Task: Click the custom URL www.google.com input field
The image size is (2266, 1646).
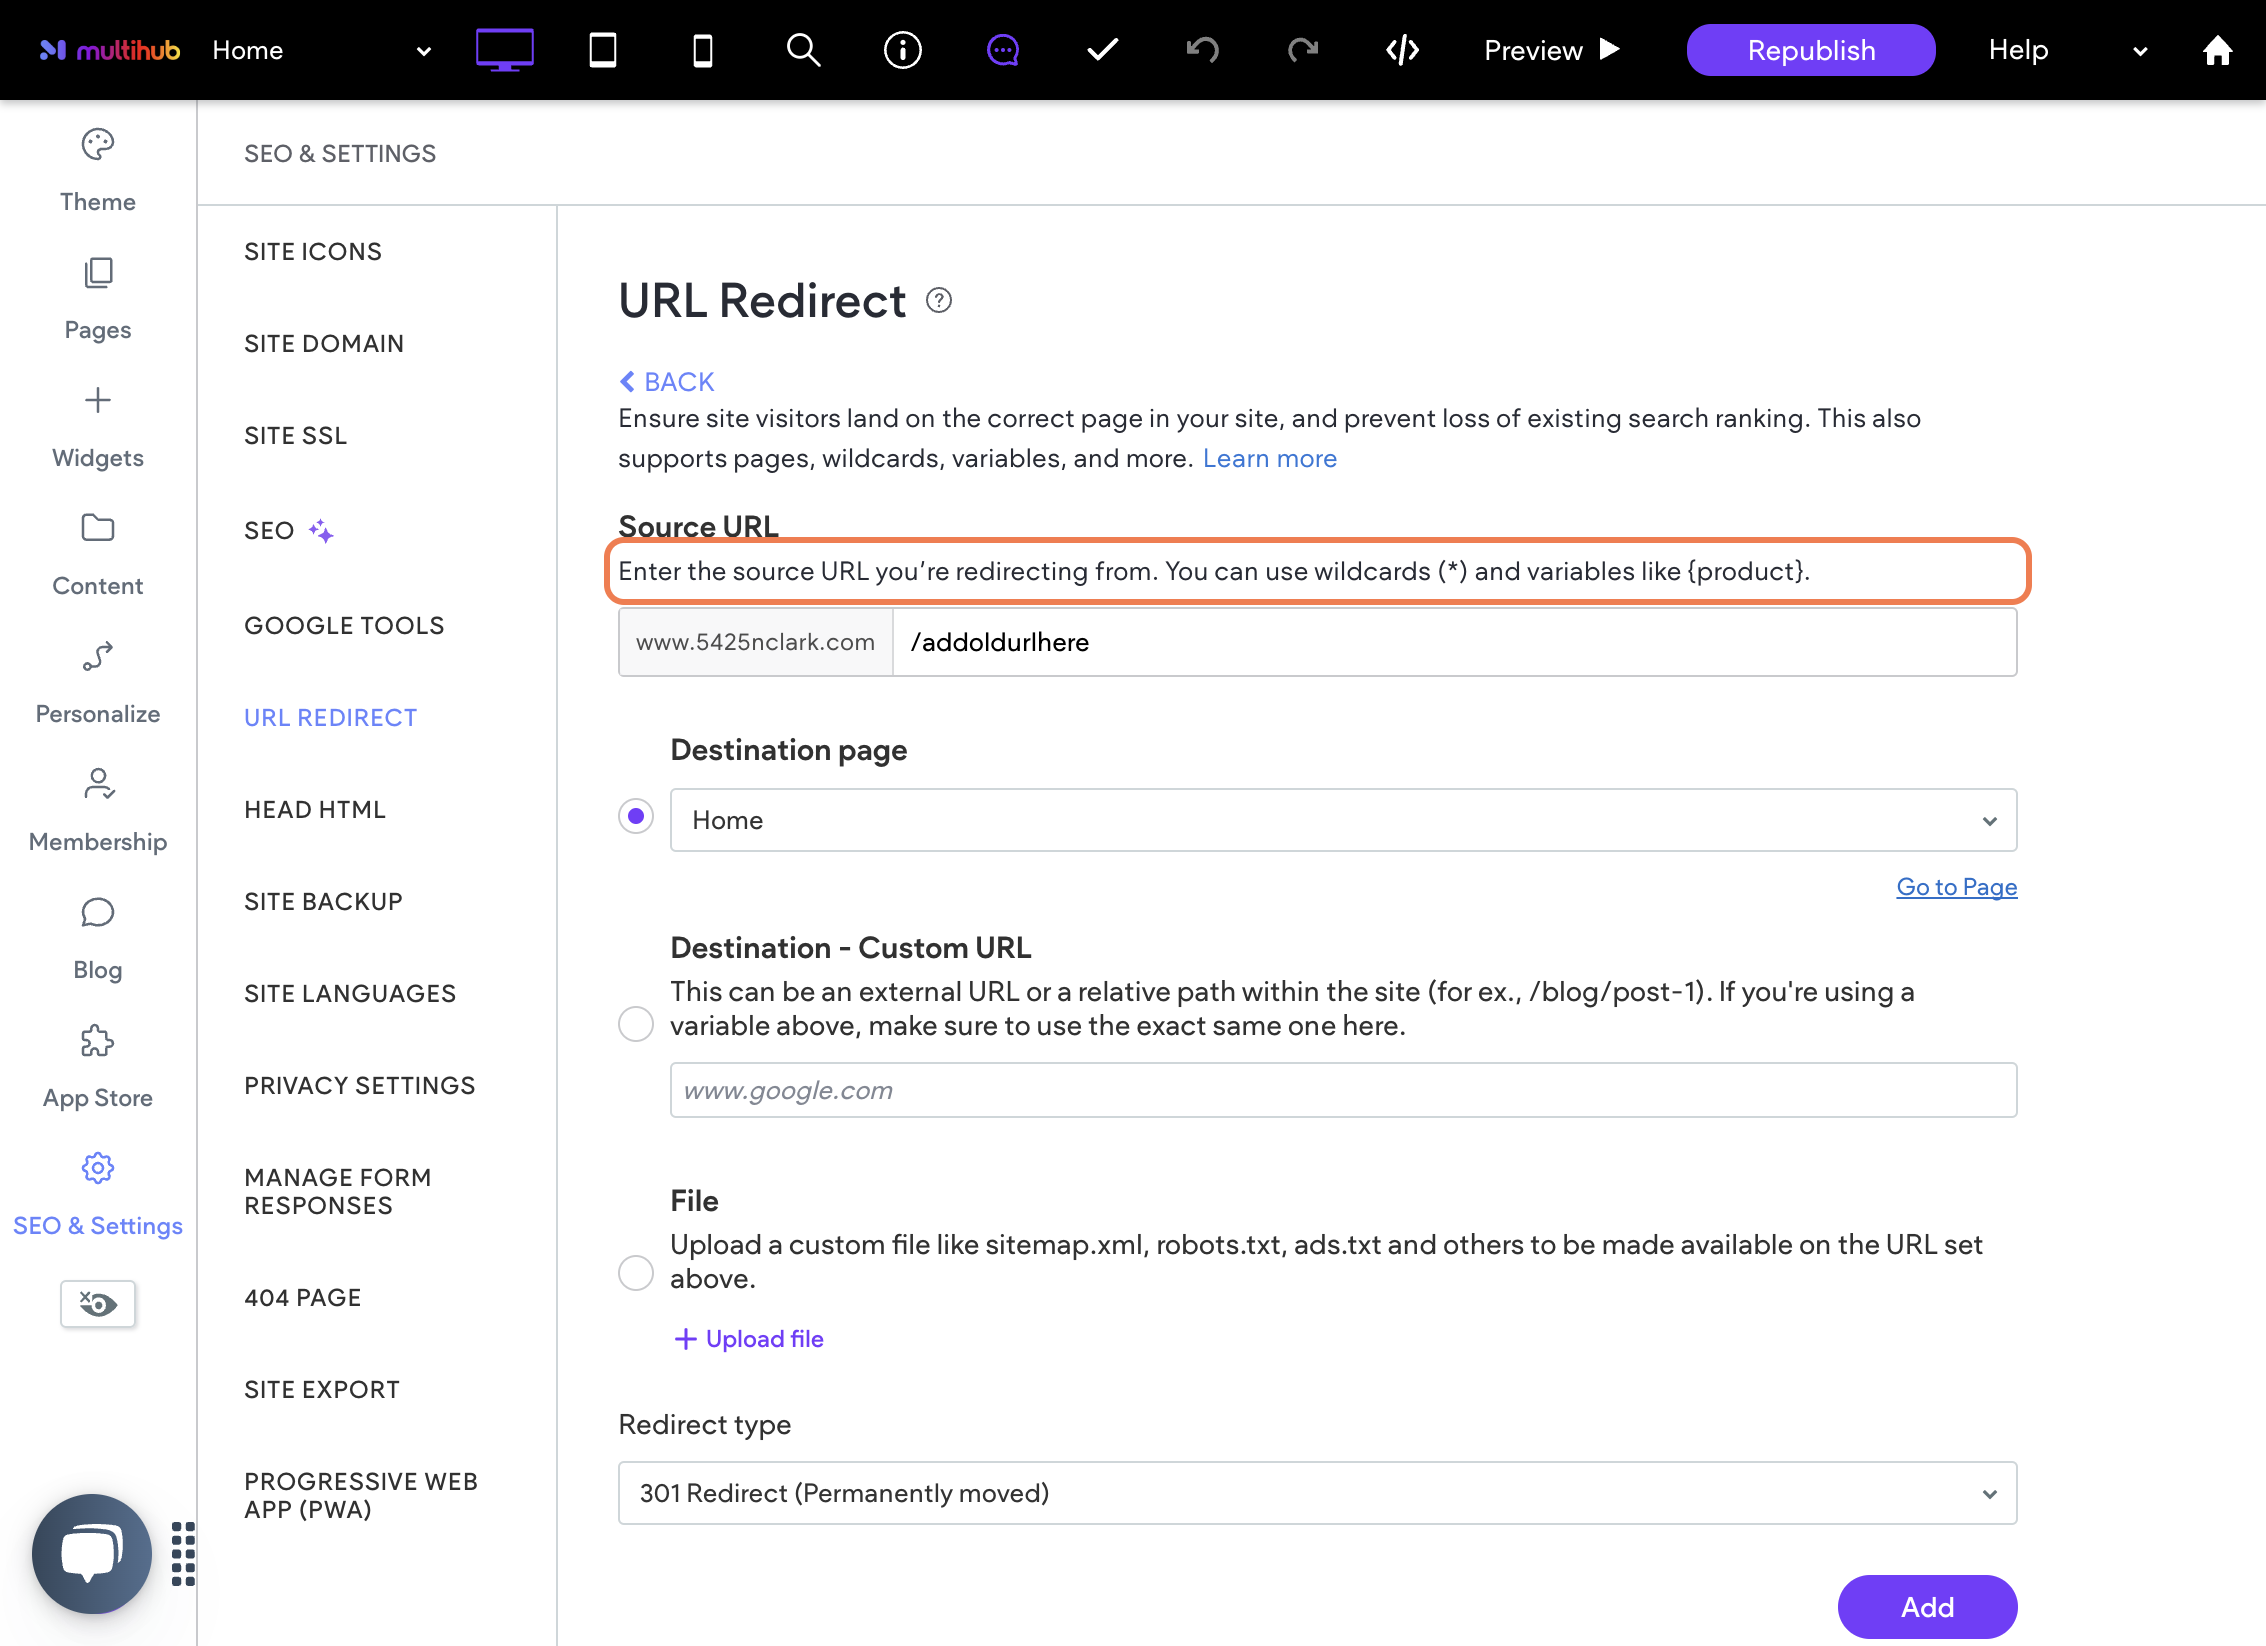Action: pyautogui.click(x=1343, y=1090)
